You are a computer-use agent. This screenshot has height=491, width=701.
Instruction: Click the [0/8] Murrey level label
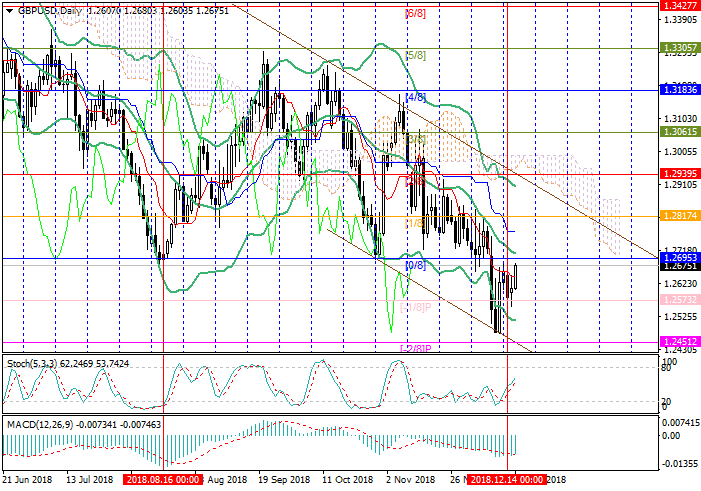click(416, 266)
